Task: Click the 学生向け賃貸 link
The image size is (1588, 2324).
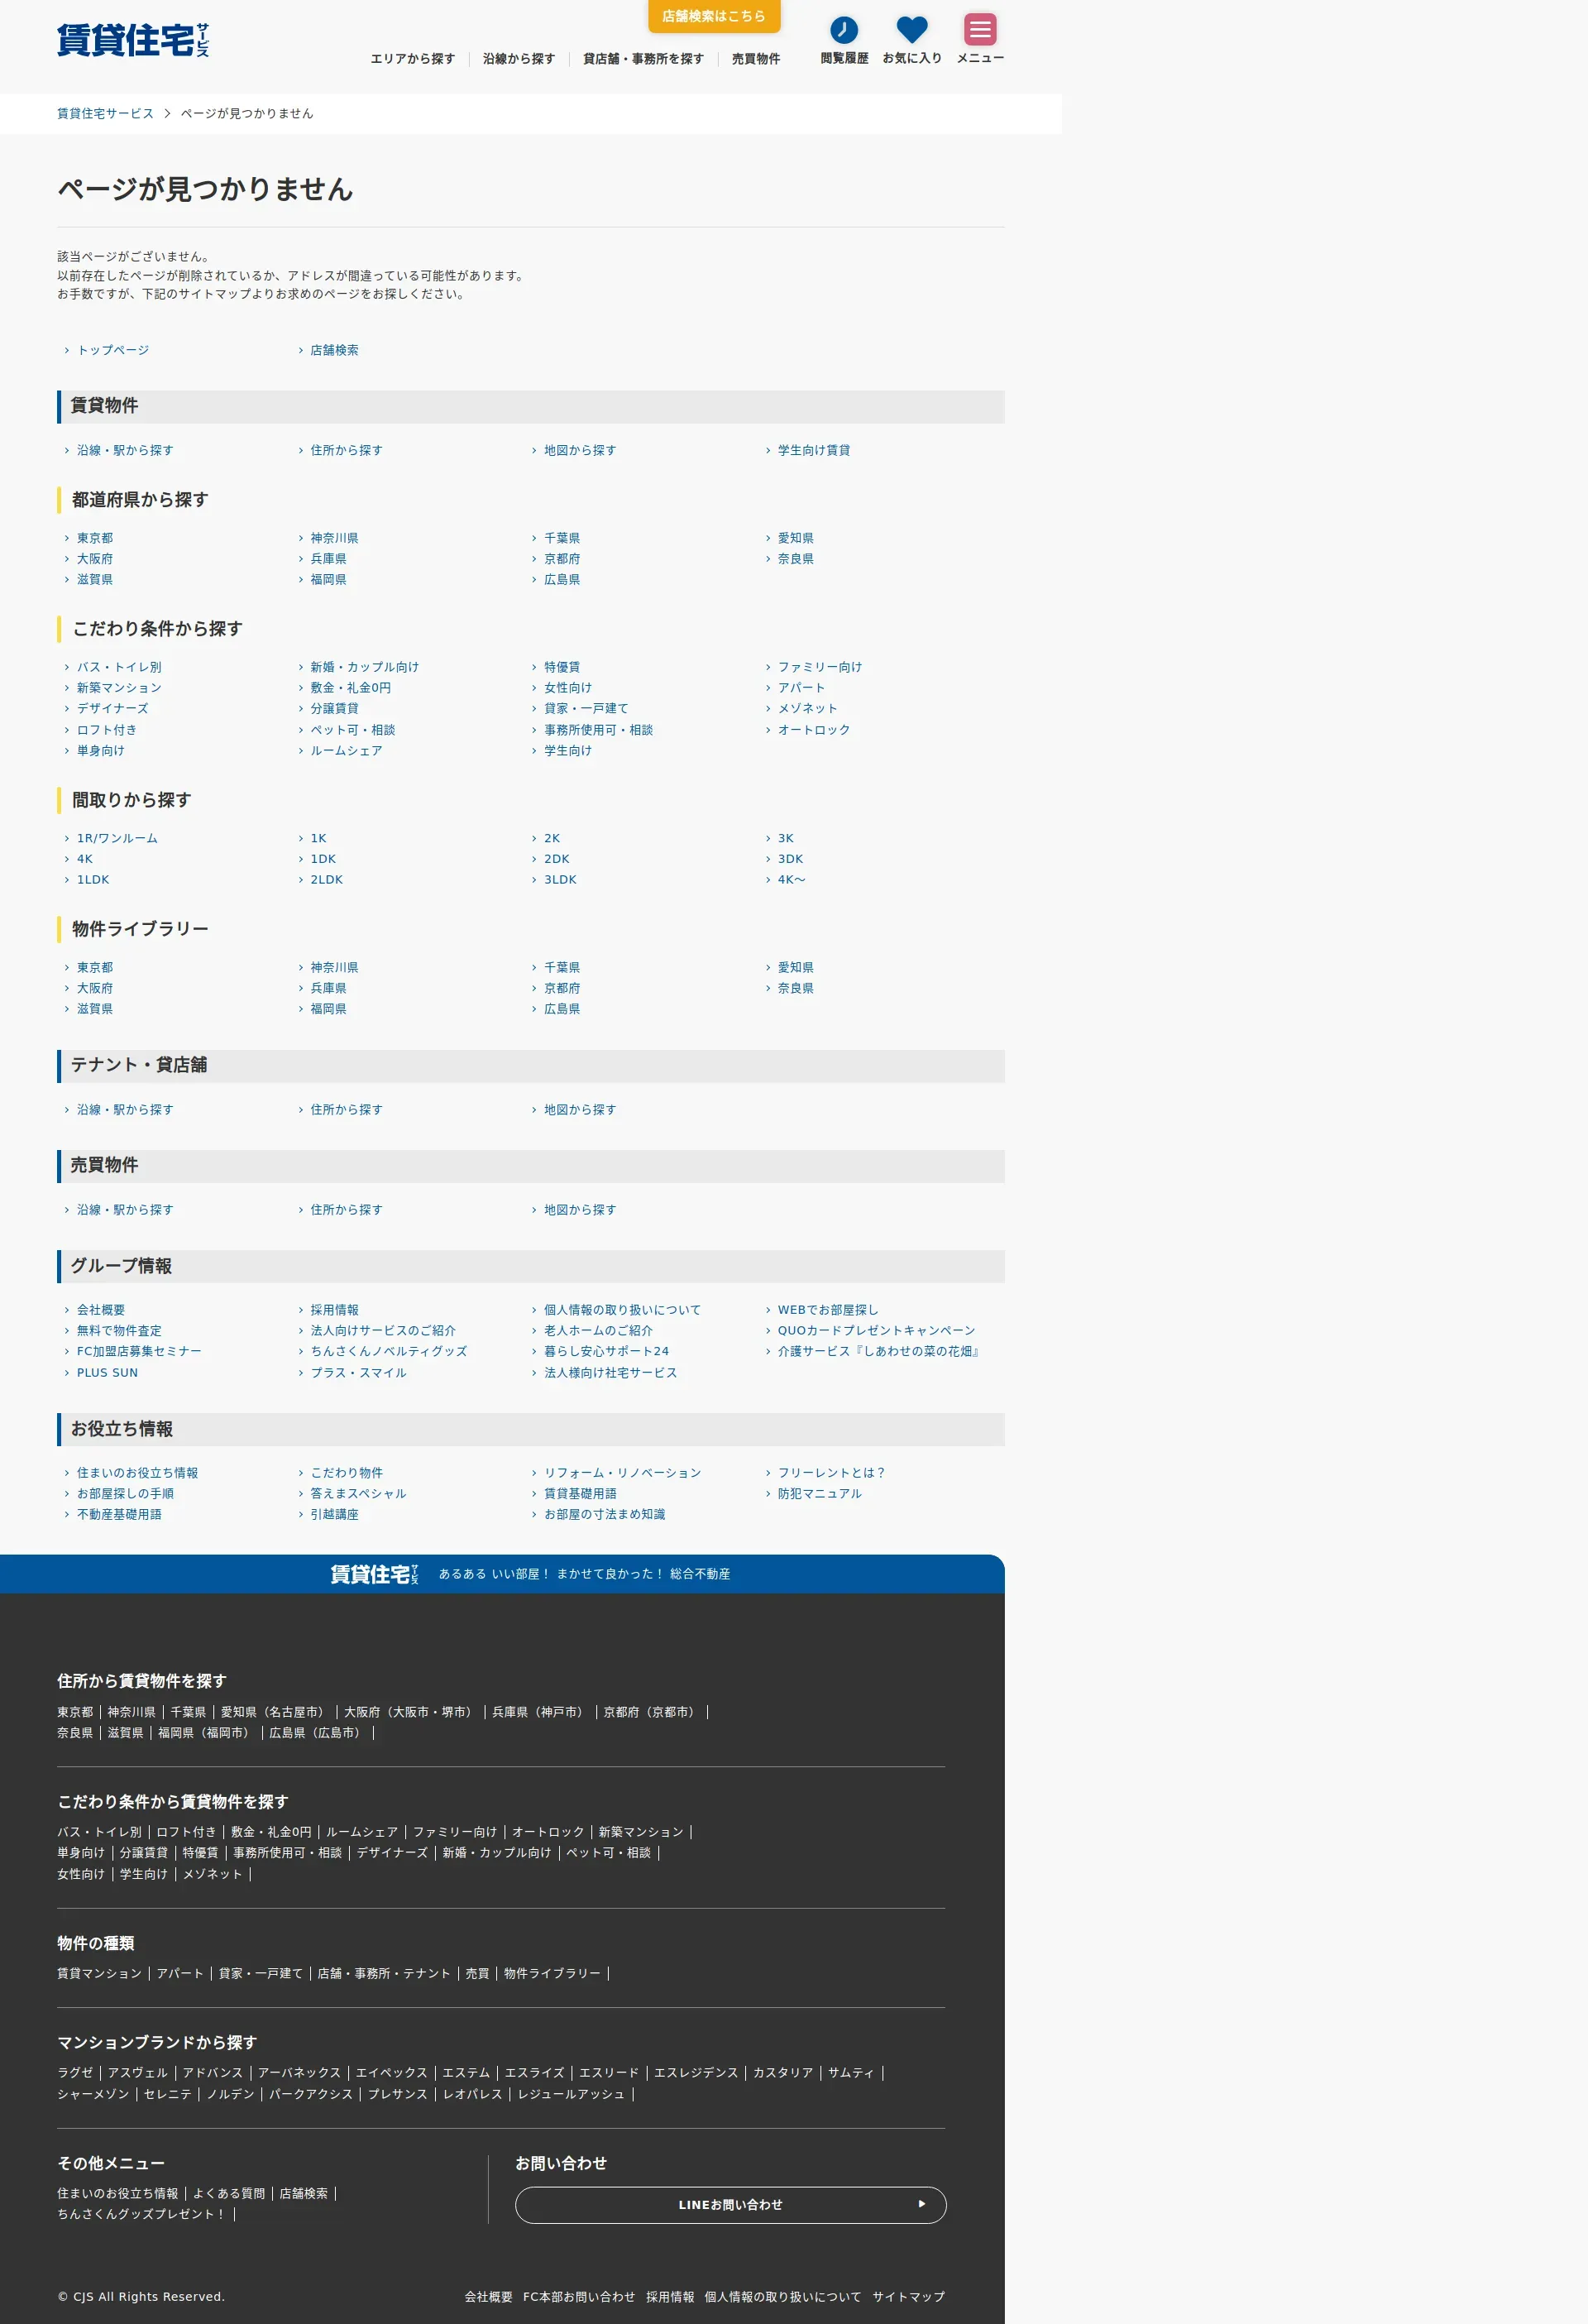Action: (813, 451)
